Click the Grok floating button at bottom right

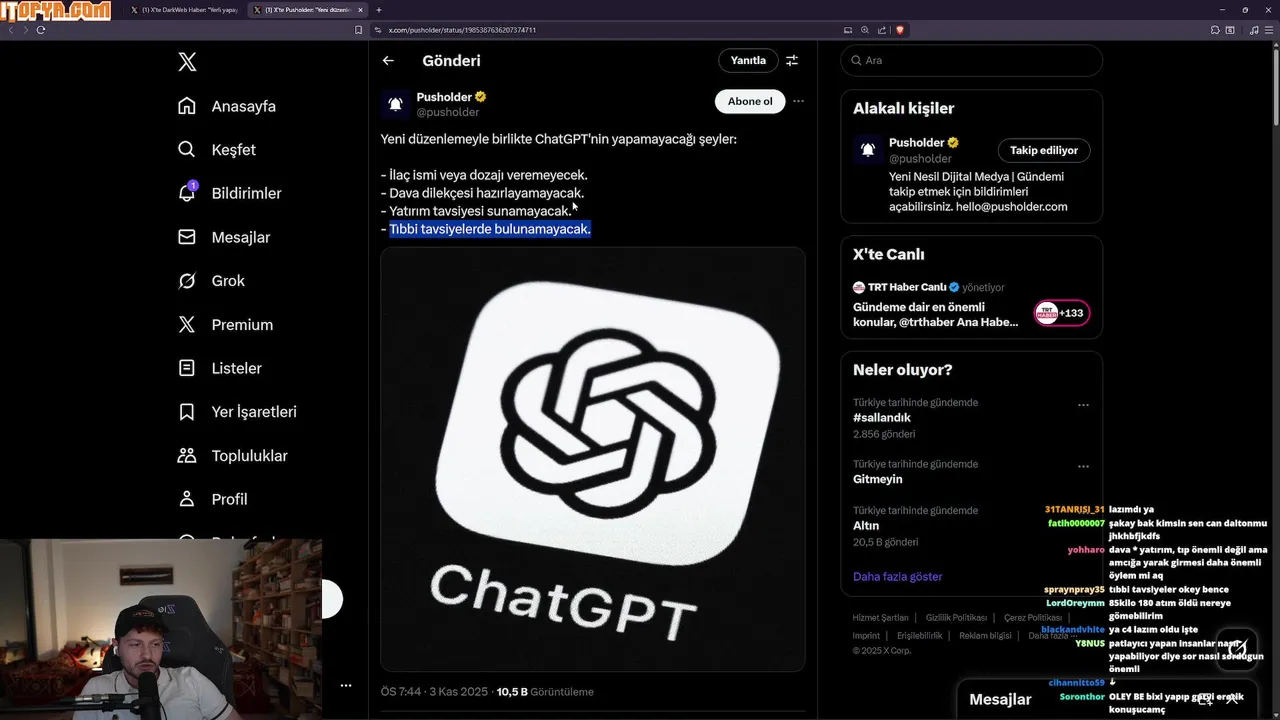click(x=1237, y=647)
